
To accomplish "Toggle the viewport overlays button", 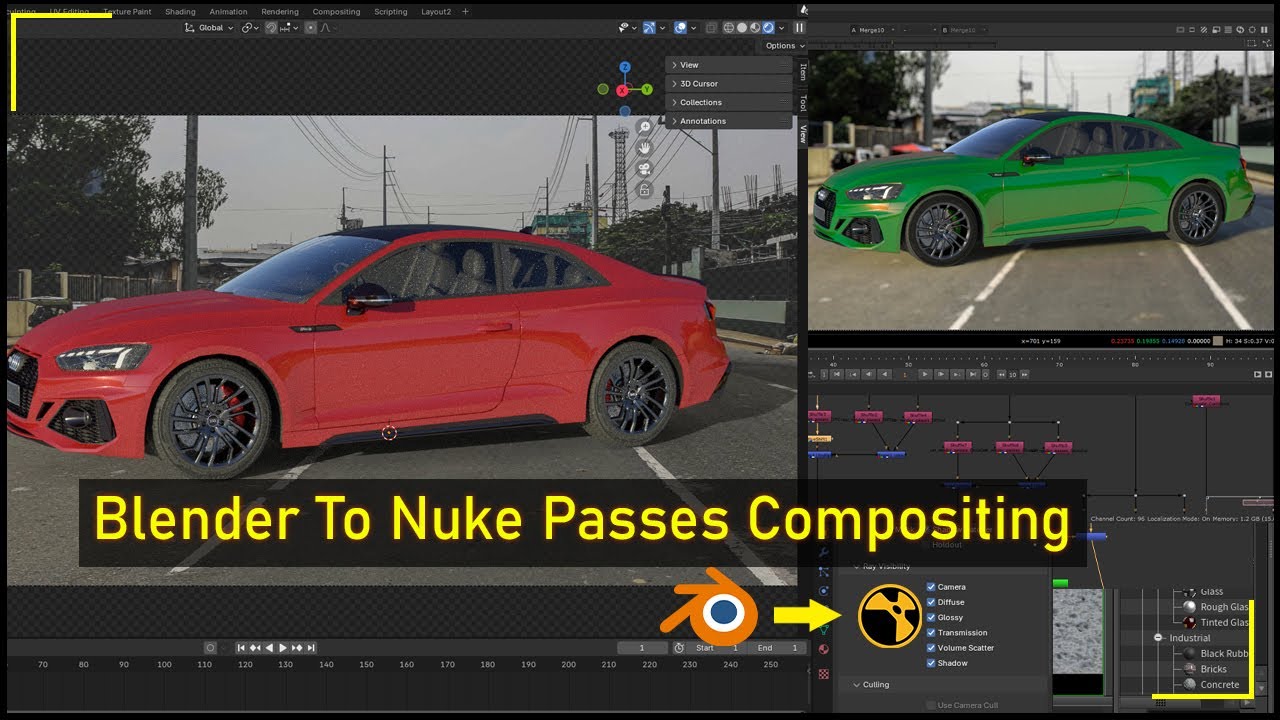I will [x=681, y=28].
